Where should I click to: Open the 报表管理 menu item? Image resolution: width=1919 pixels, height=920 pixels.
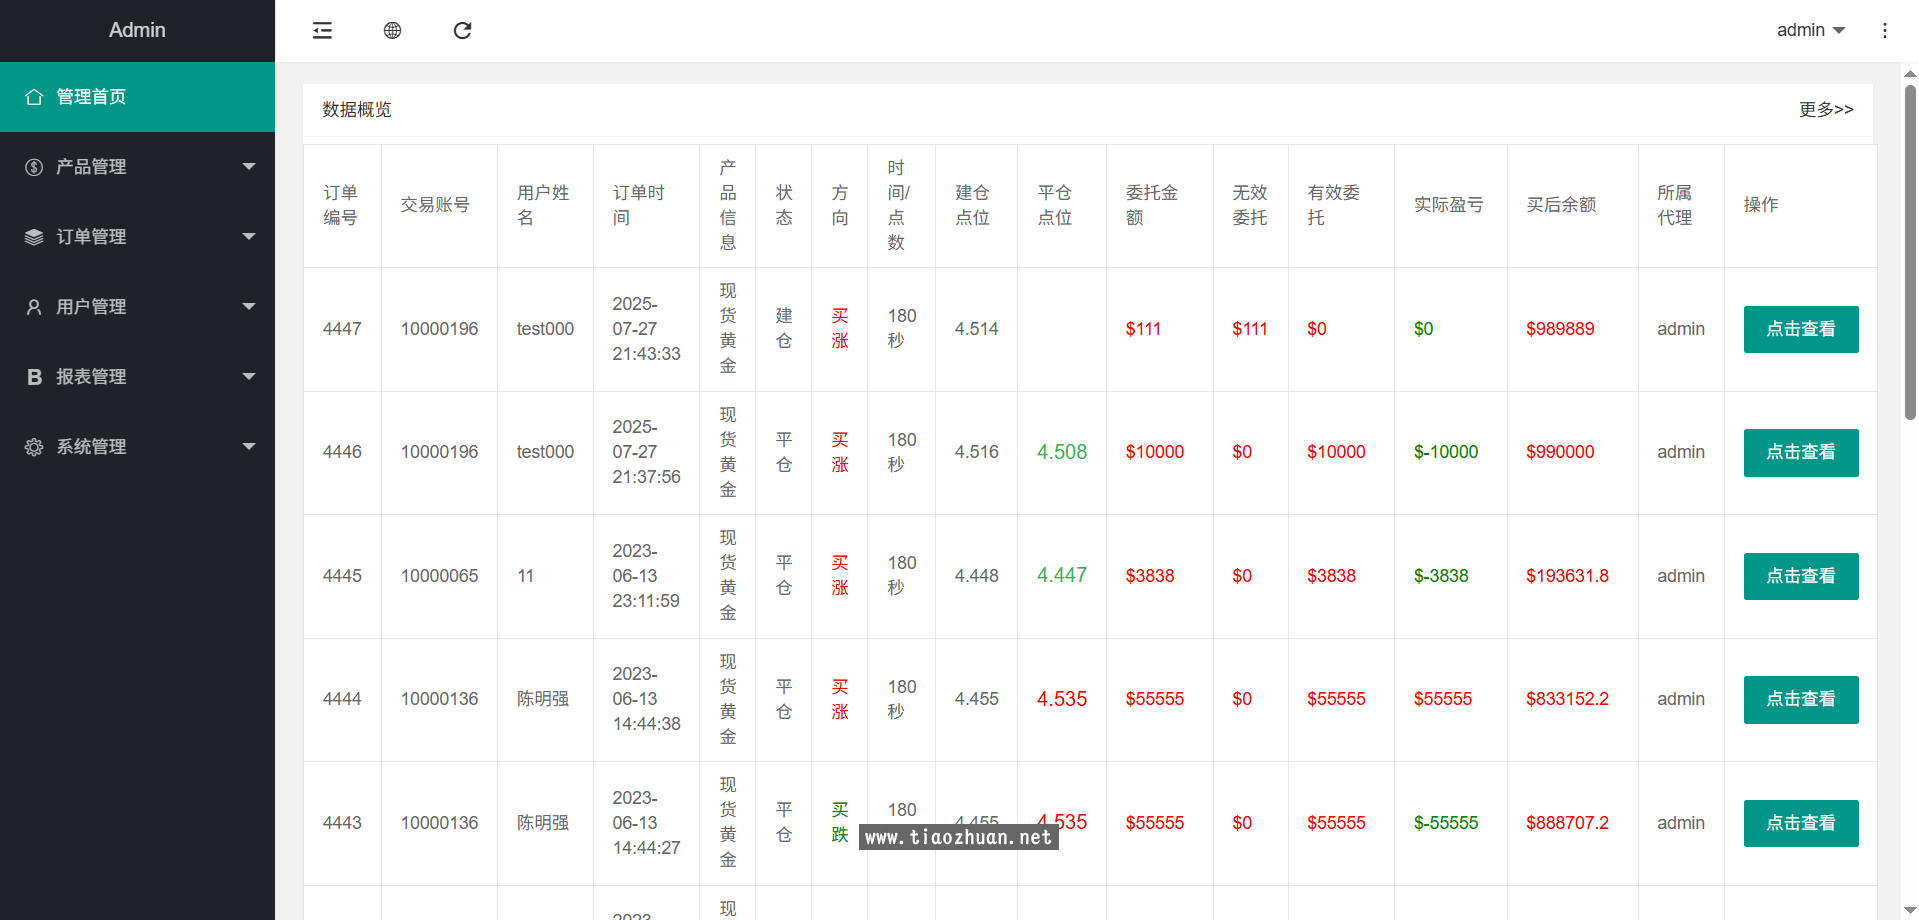click(x=137, y=377)
